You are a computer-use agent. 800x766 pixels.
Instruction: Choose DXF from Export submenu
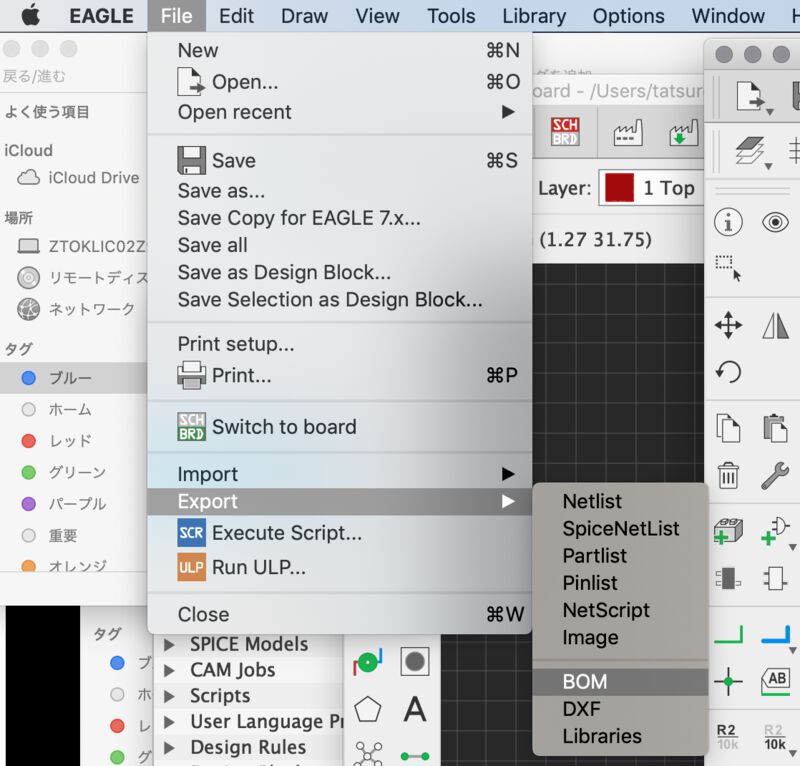click(620, 709)
